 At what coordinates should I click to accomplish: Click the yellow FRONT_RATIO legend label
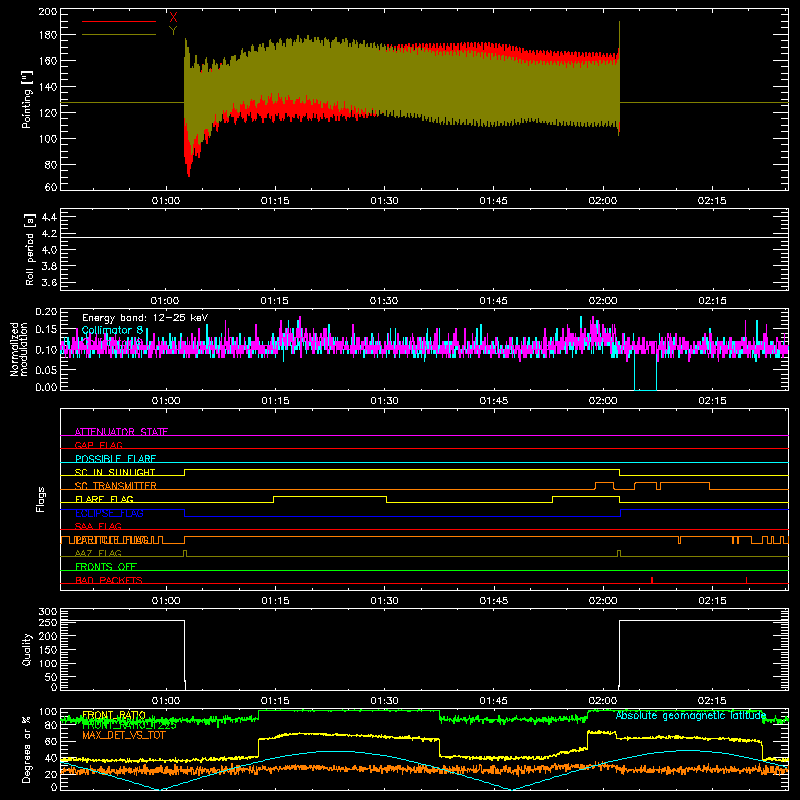pyautogui.click(x=114, y=715)
